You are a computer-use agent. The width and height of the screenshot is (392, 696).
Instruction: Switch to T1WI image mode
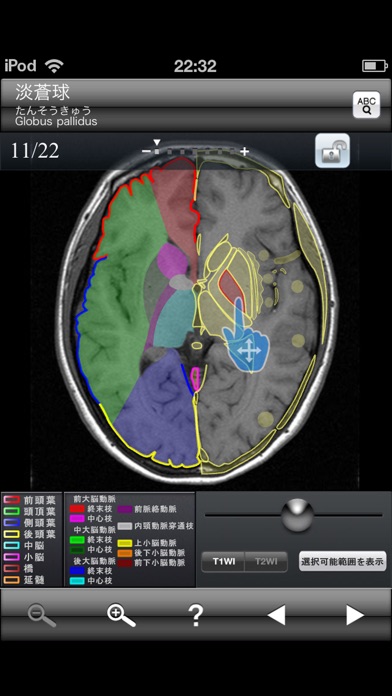[223, 562]
